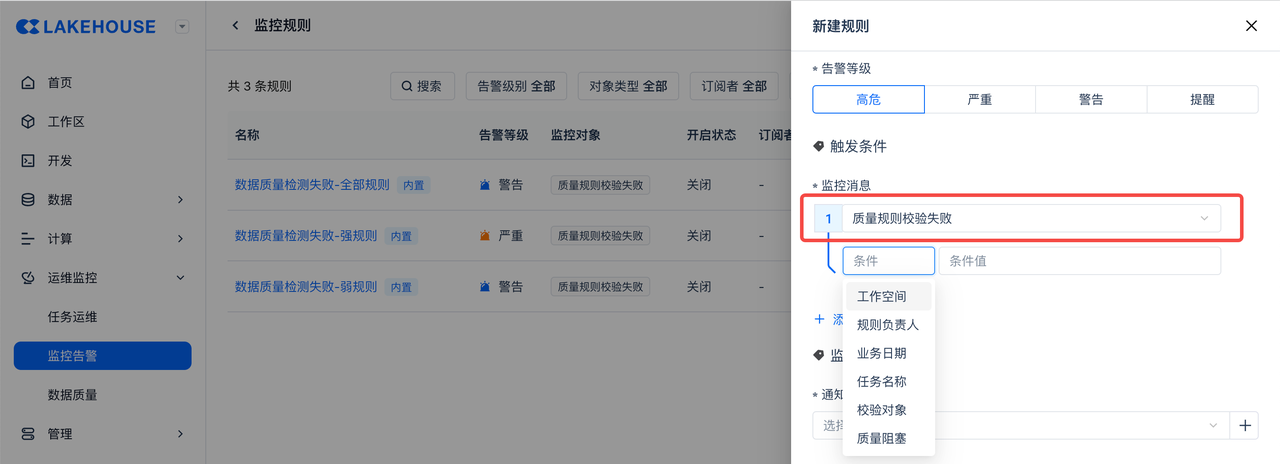Click the home icon in sidebar
Screen dimensions: 1280x464
pos(28,83)
